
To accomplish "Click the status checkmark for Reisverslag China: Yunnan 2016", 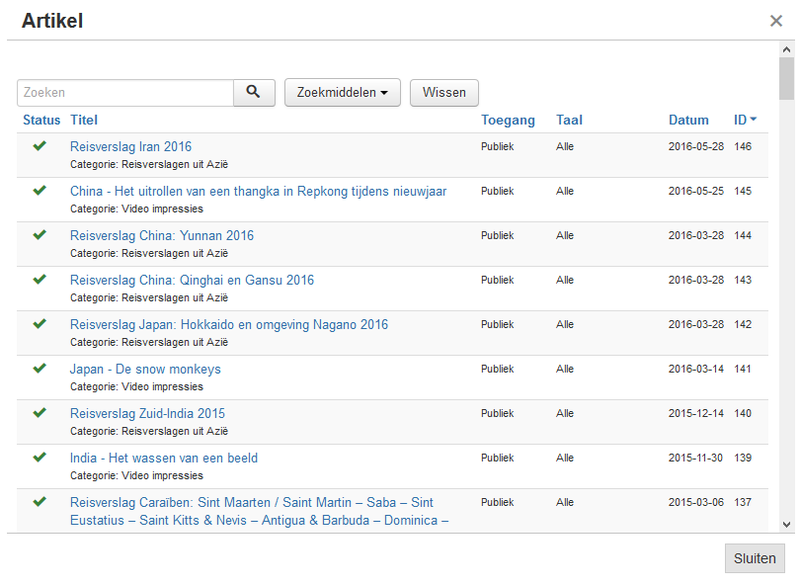I will 40,235.
